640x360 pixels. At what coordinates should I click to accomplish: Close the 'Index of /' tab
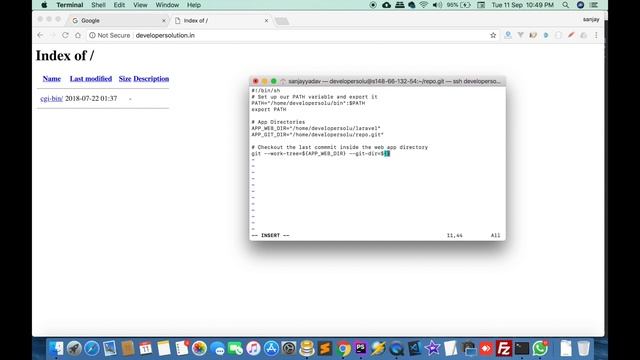coord(266,20)
